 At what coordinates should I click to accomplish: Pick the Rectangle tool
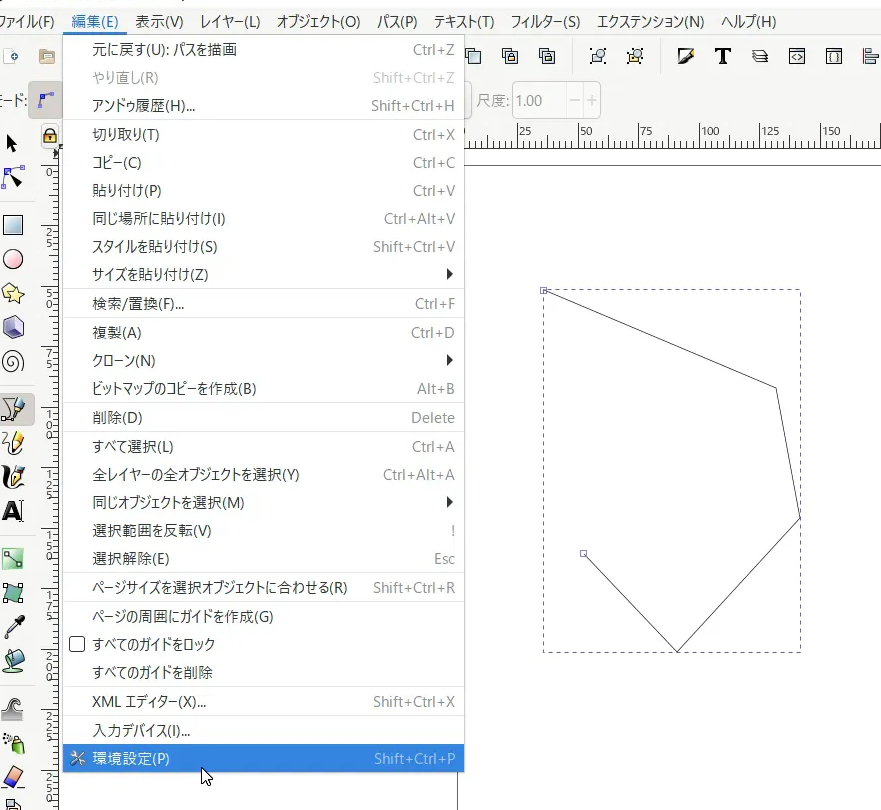[13, 225]
